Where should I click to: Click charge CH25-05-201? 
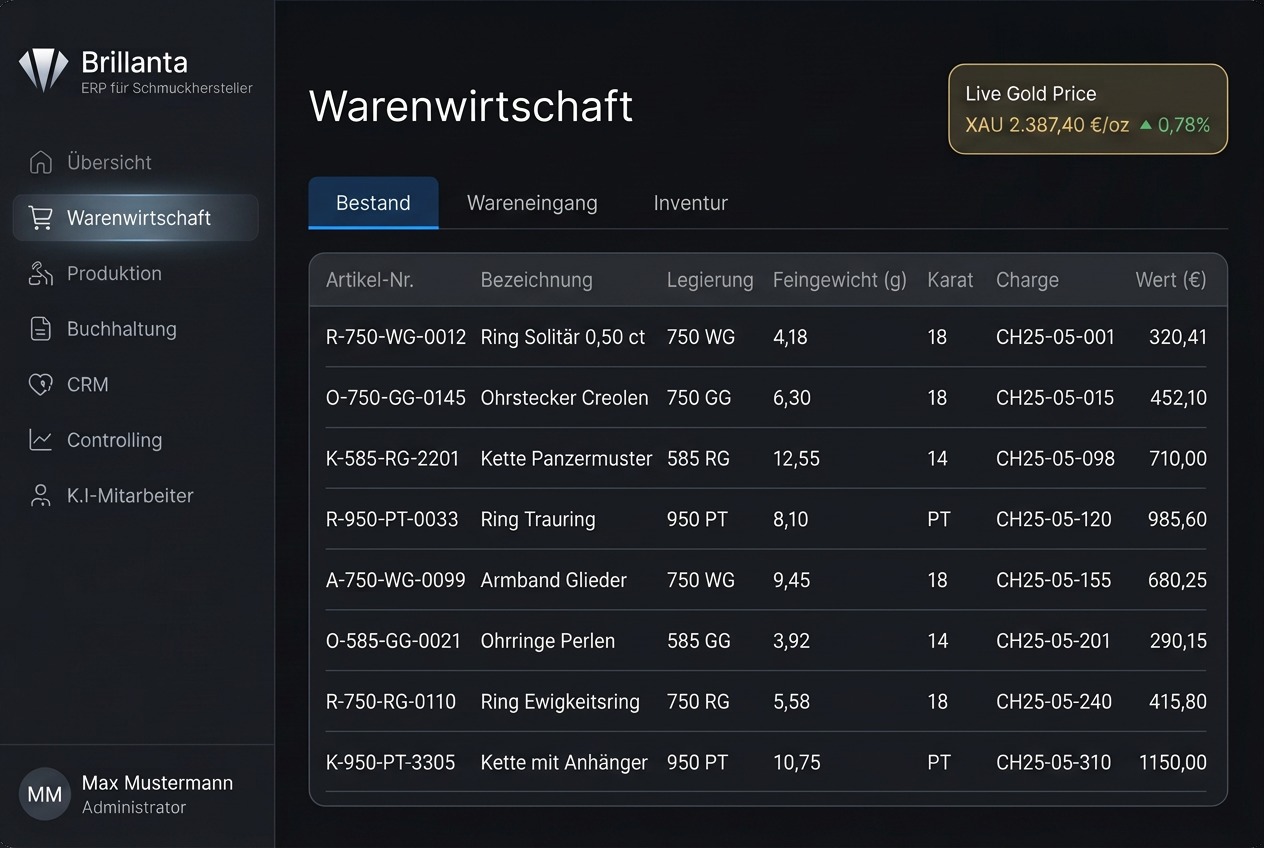point(1053,641)
